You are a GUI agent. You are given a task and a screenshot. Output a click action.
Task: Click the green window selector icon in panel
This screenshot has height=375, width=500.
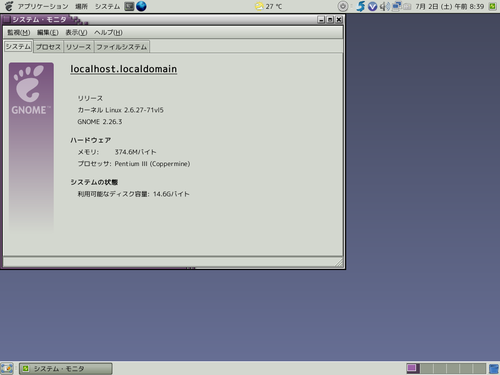(x=493, y=6)
